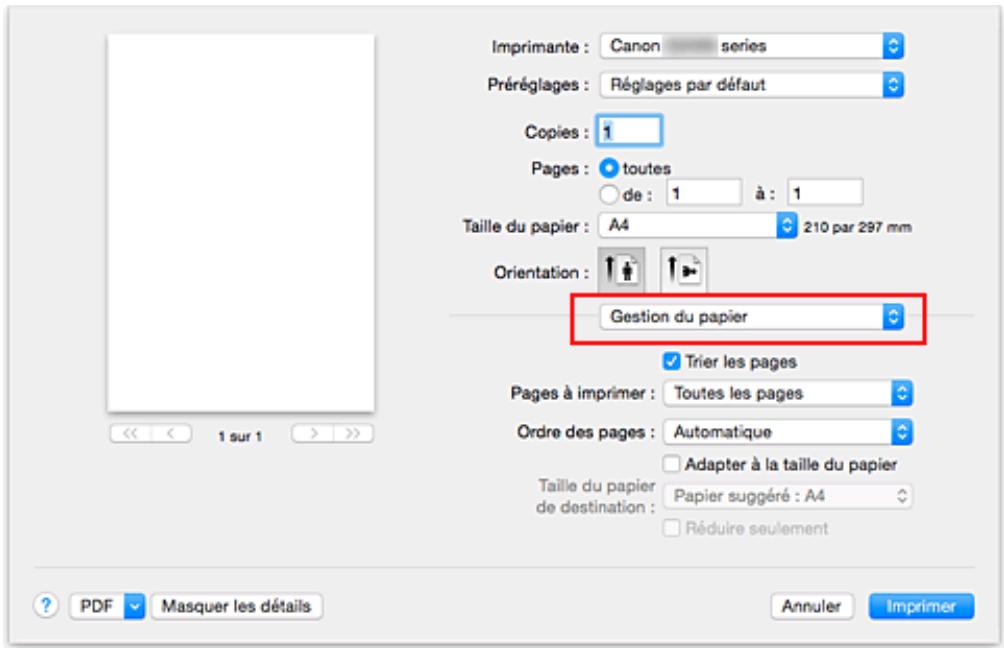Click the Imprimer button
The width and height of the screenshot is (1004, 648).
point(921,606)
